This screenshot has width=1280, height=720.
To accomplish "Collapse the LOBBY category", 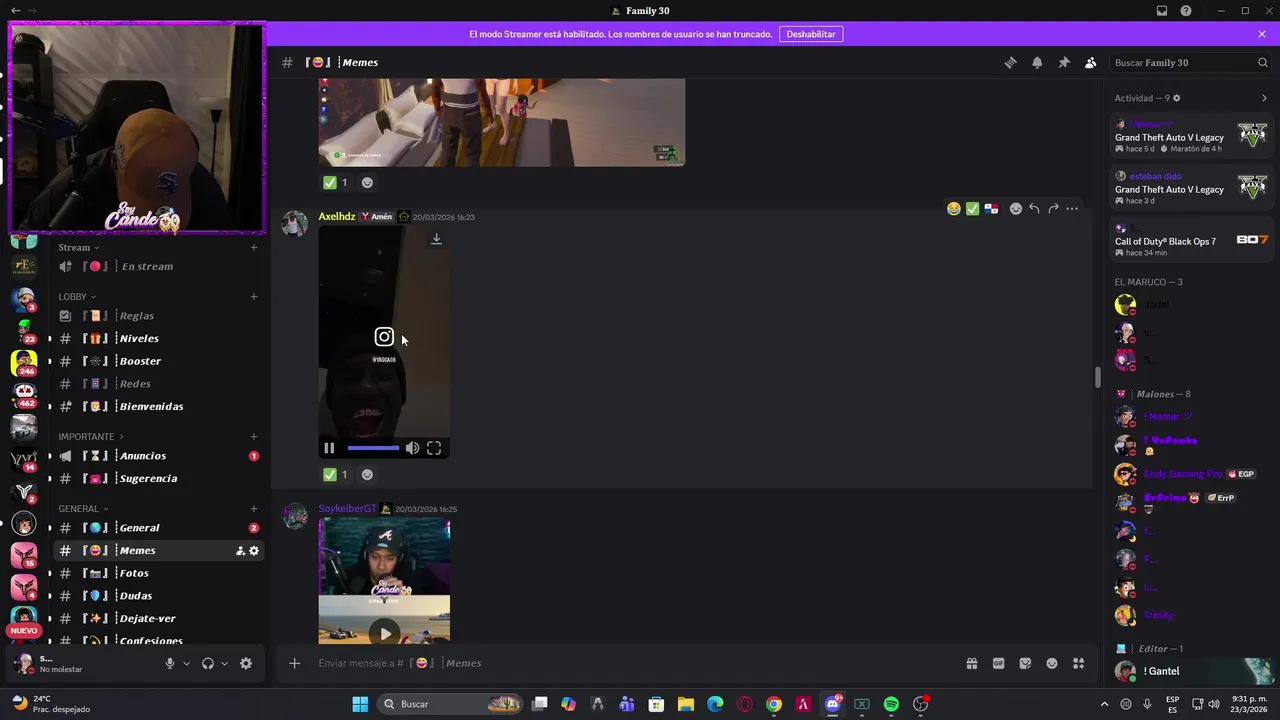I will (77, 296).
